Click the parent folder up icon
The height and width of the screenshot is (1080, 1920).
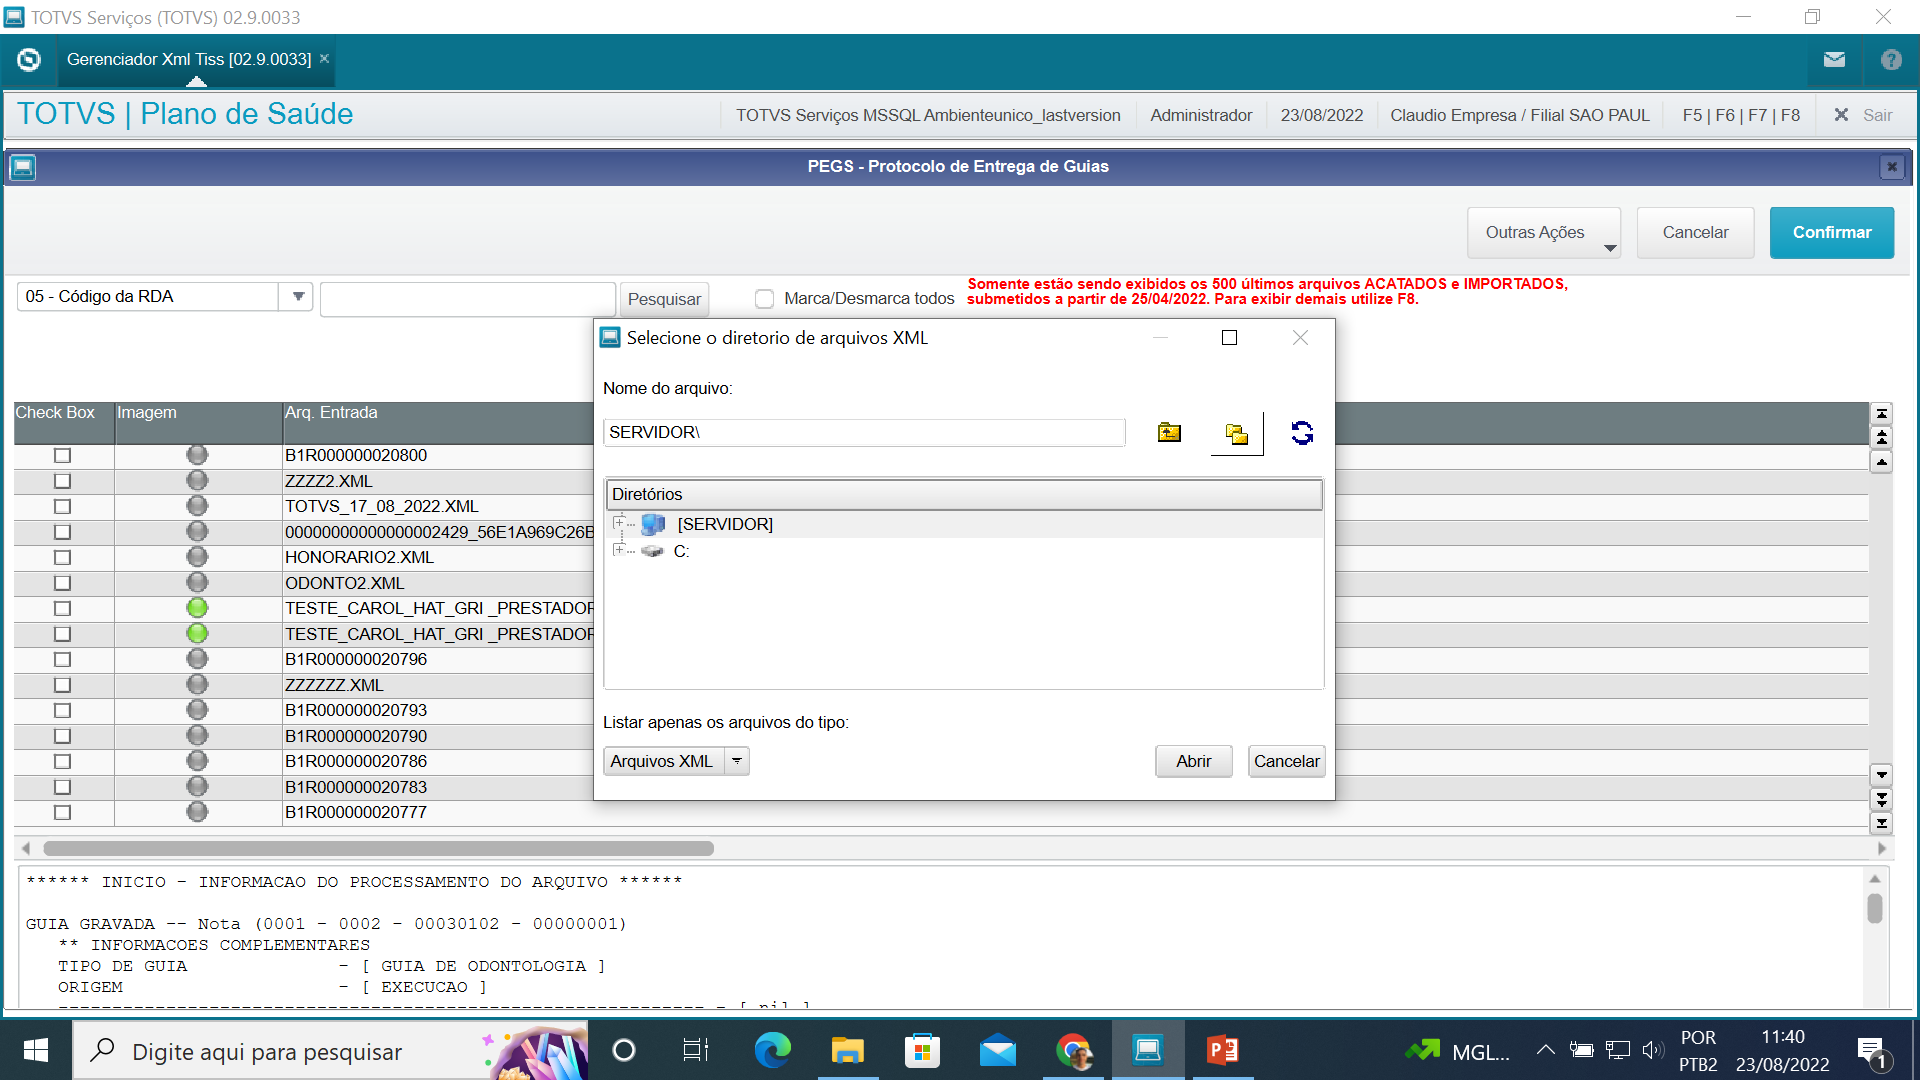[1169, 433]
